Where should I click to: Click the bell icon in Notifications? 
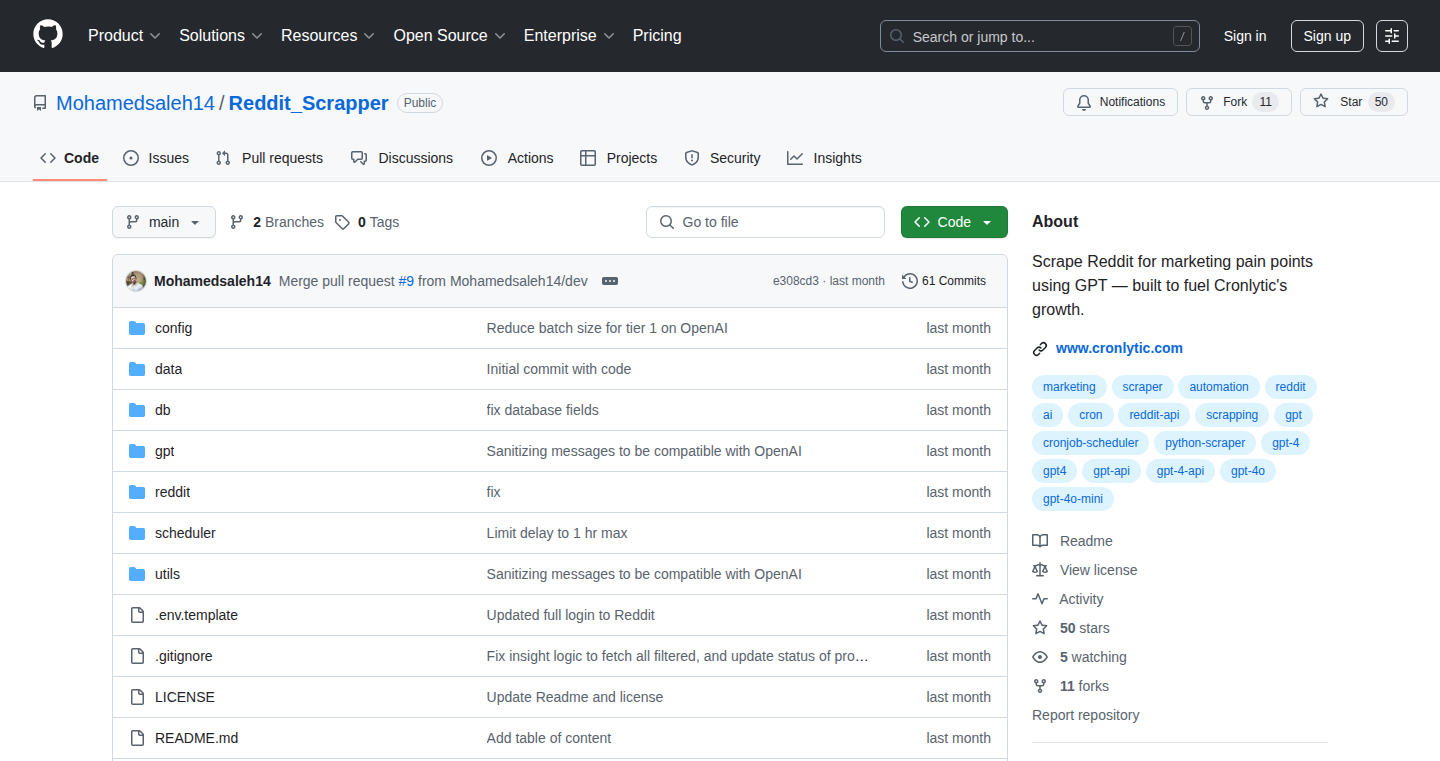[1084, 102]
